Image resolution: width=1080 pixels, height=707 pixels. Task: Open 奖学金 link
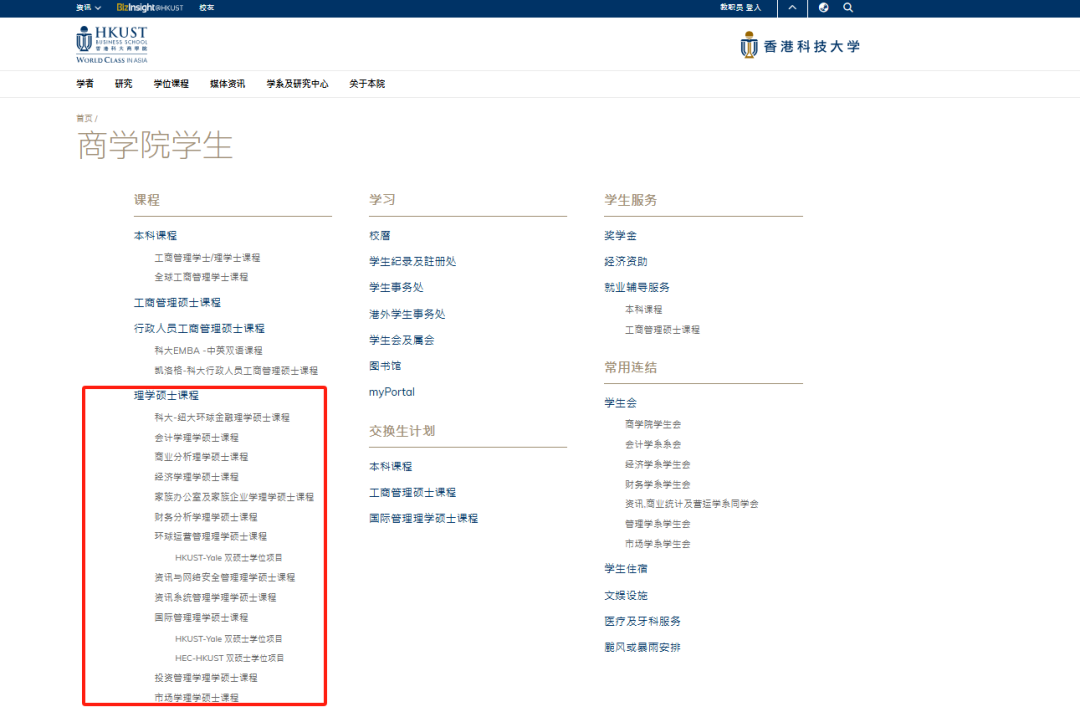point(621,236)
